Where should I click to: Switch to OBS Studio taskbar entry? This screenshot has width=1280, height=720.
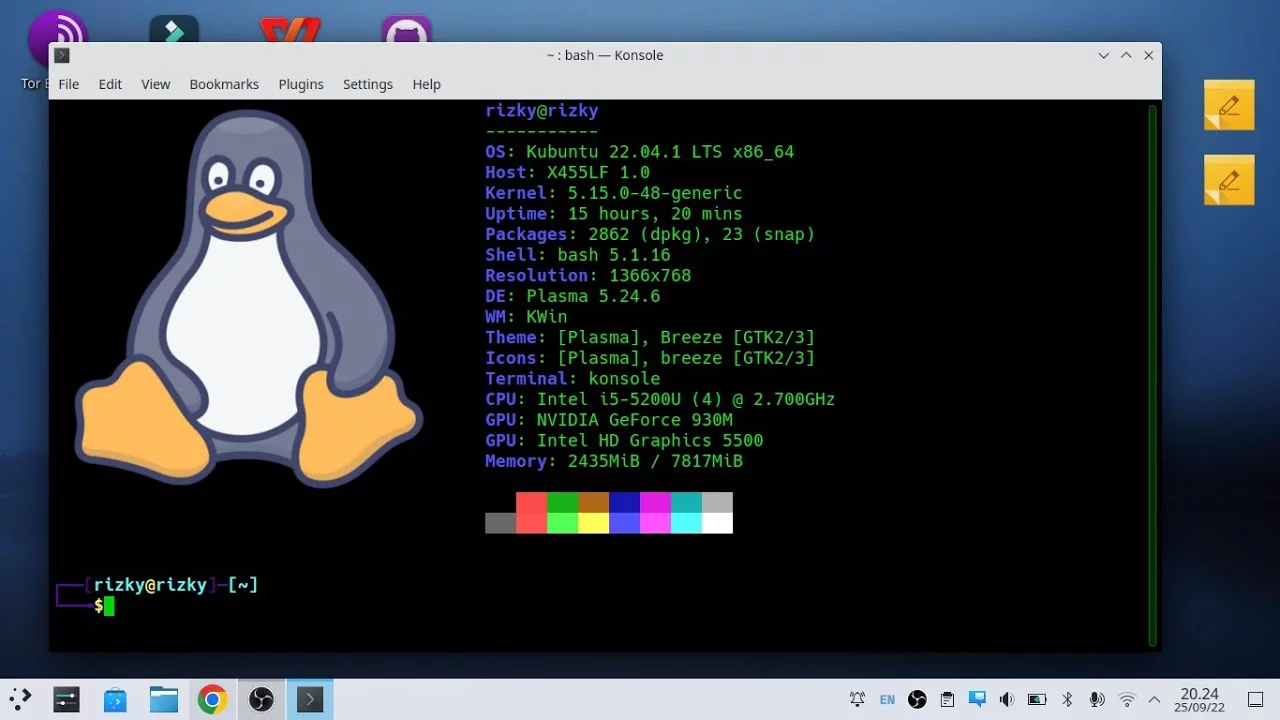260,700
